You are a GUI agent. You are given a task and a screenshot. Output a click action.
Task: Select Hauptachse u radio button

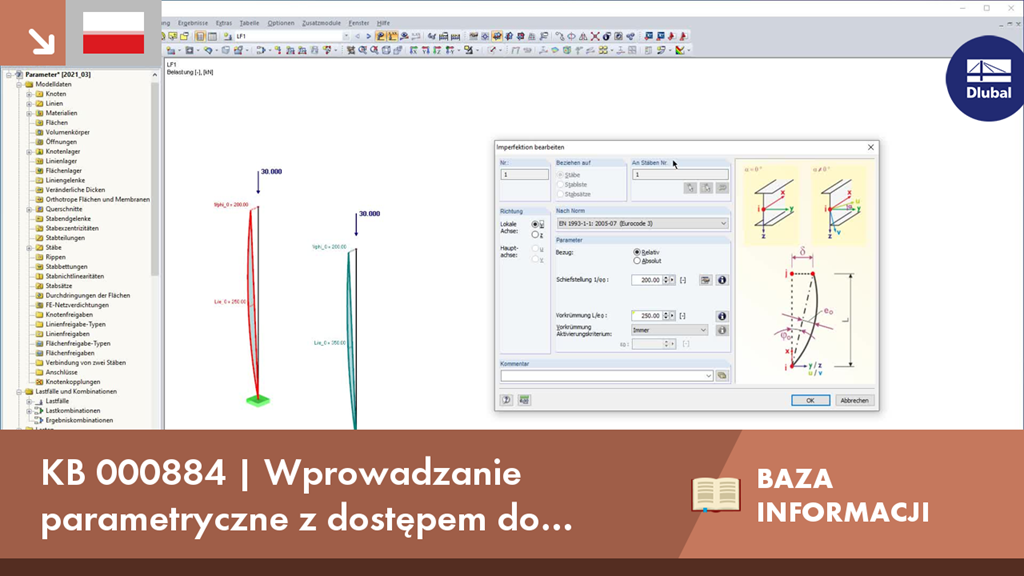[x=535, y=249]
